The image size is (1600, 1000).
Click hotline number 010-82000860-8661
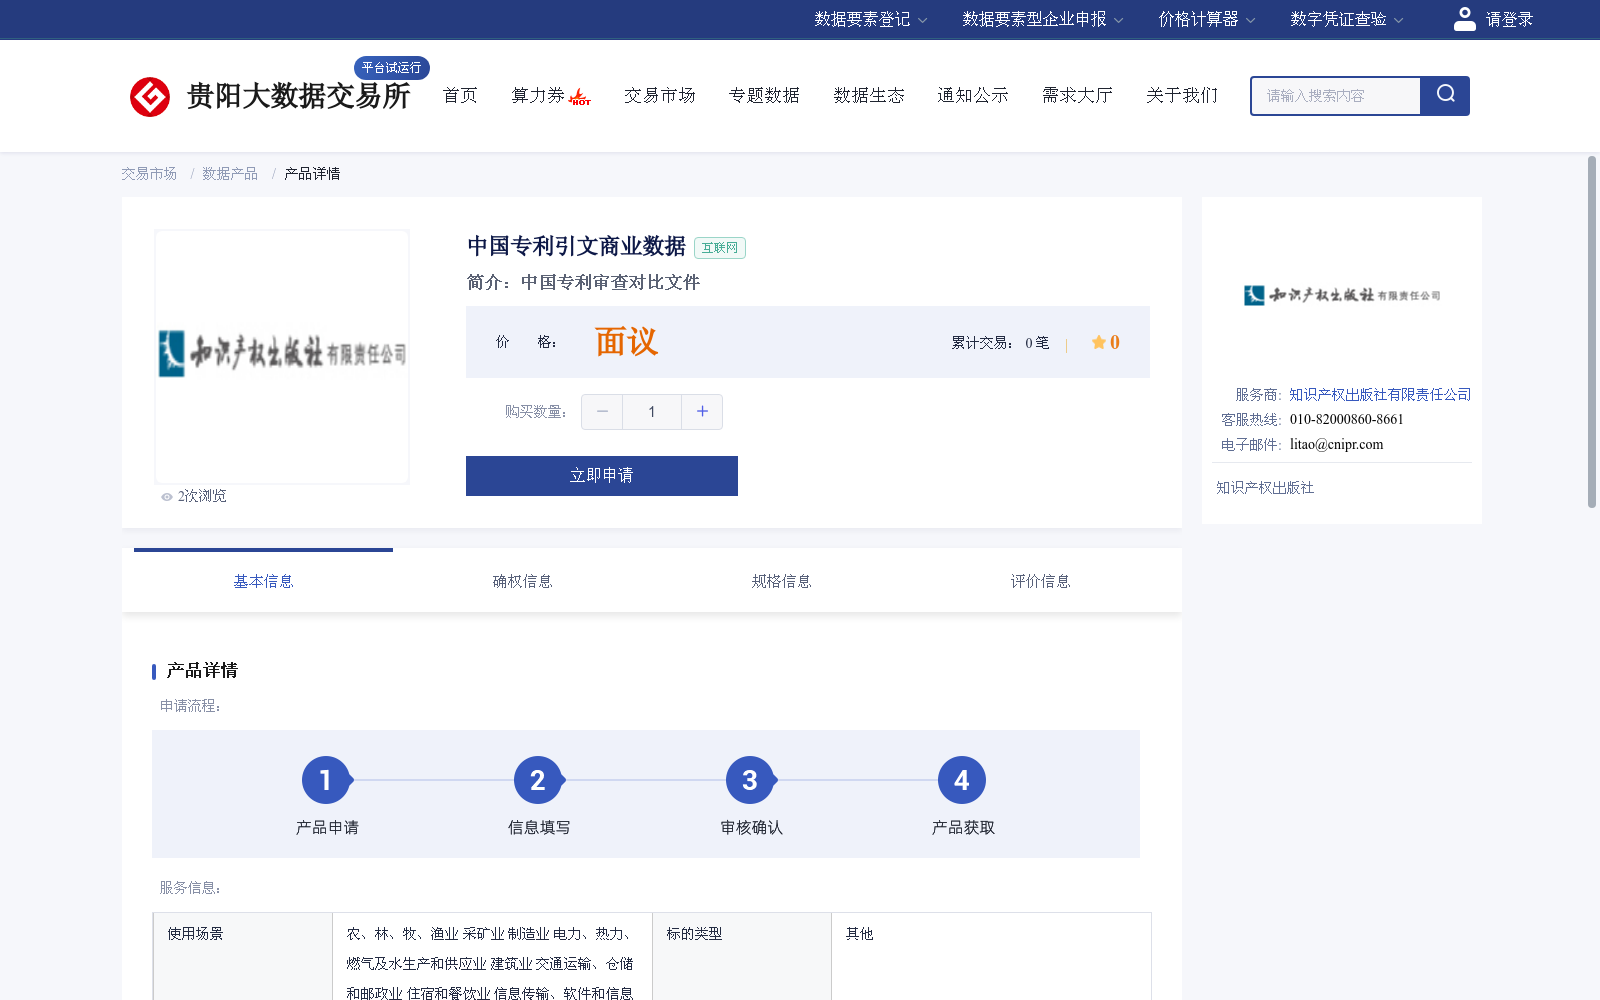[x=1347, y=420]
